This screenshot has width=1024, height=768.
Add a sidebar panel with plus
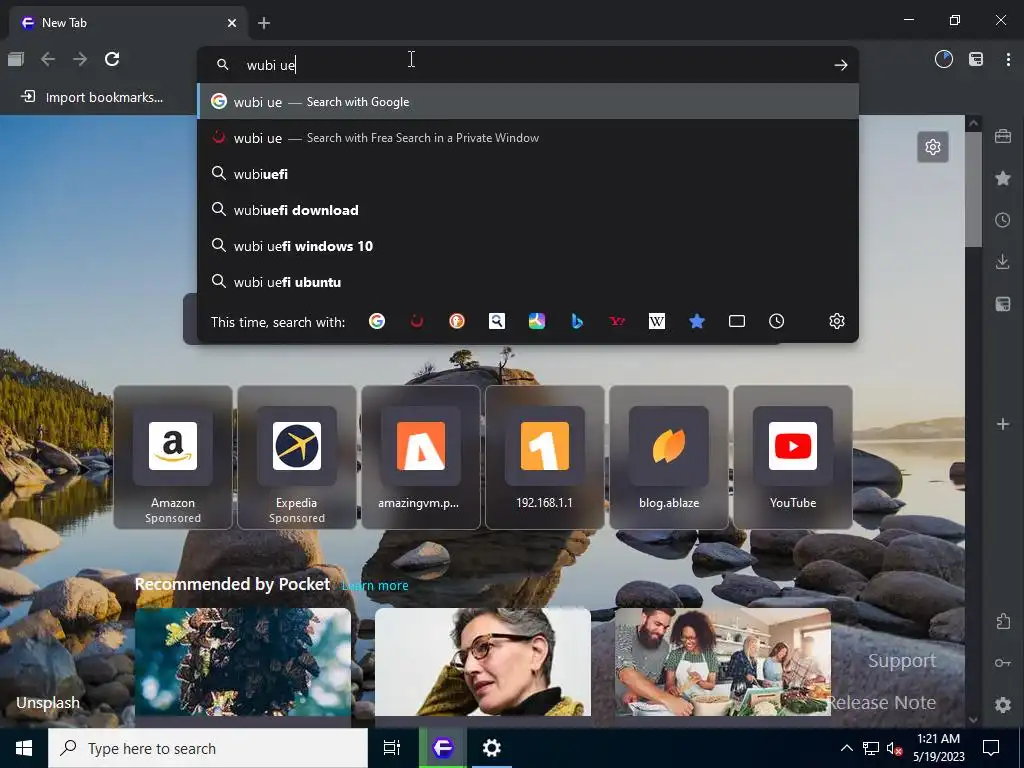tap(1003, 424)
